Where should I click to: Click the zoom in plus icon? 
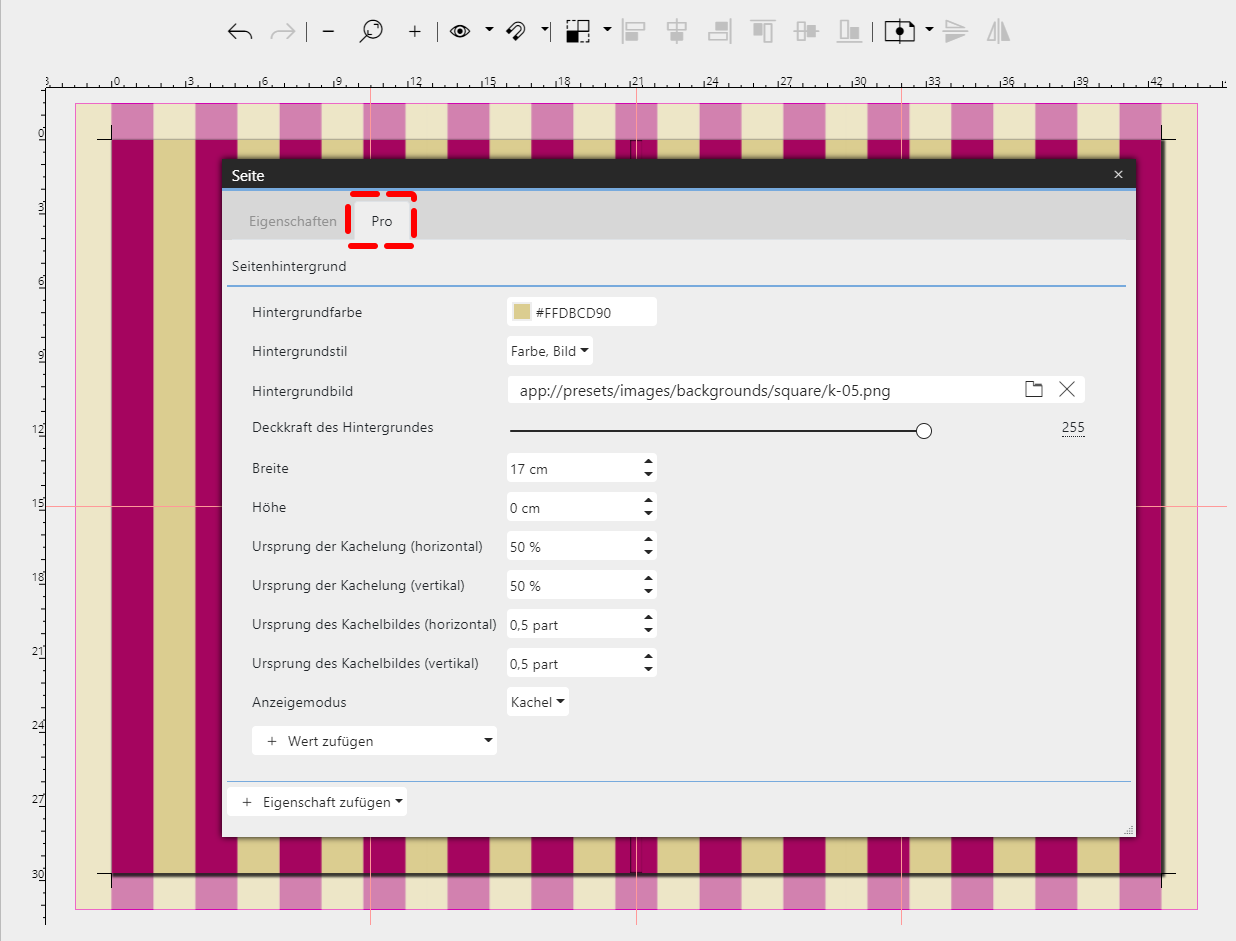[x=415, y=32]
